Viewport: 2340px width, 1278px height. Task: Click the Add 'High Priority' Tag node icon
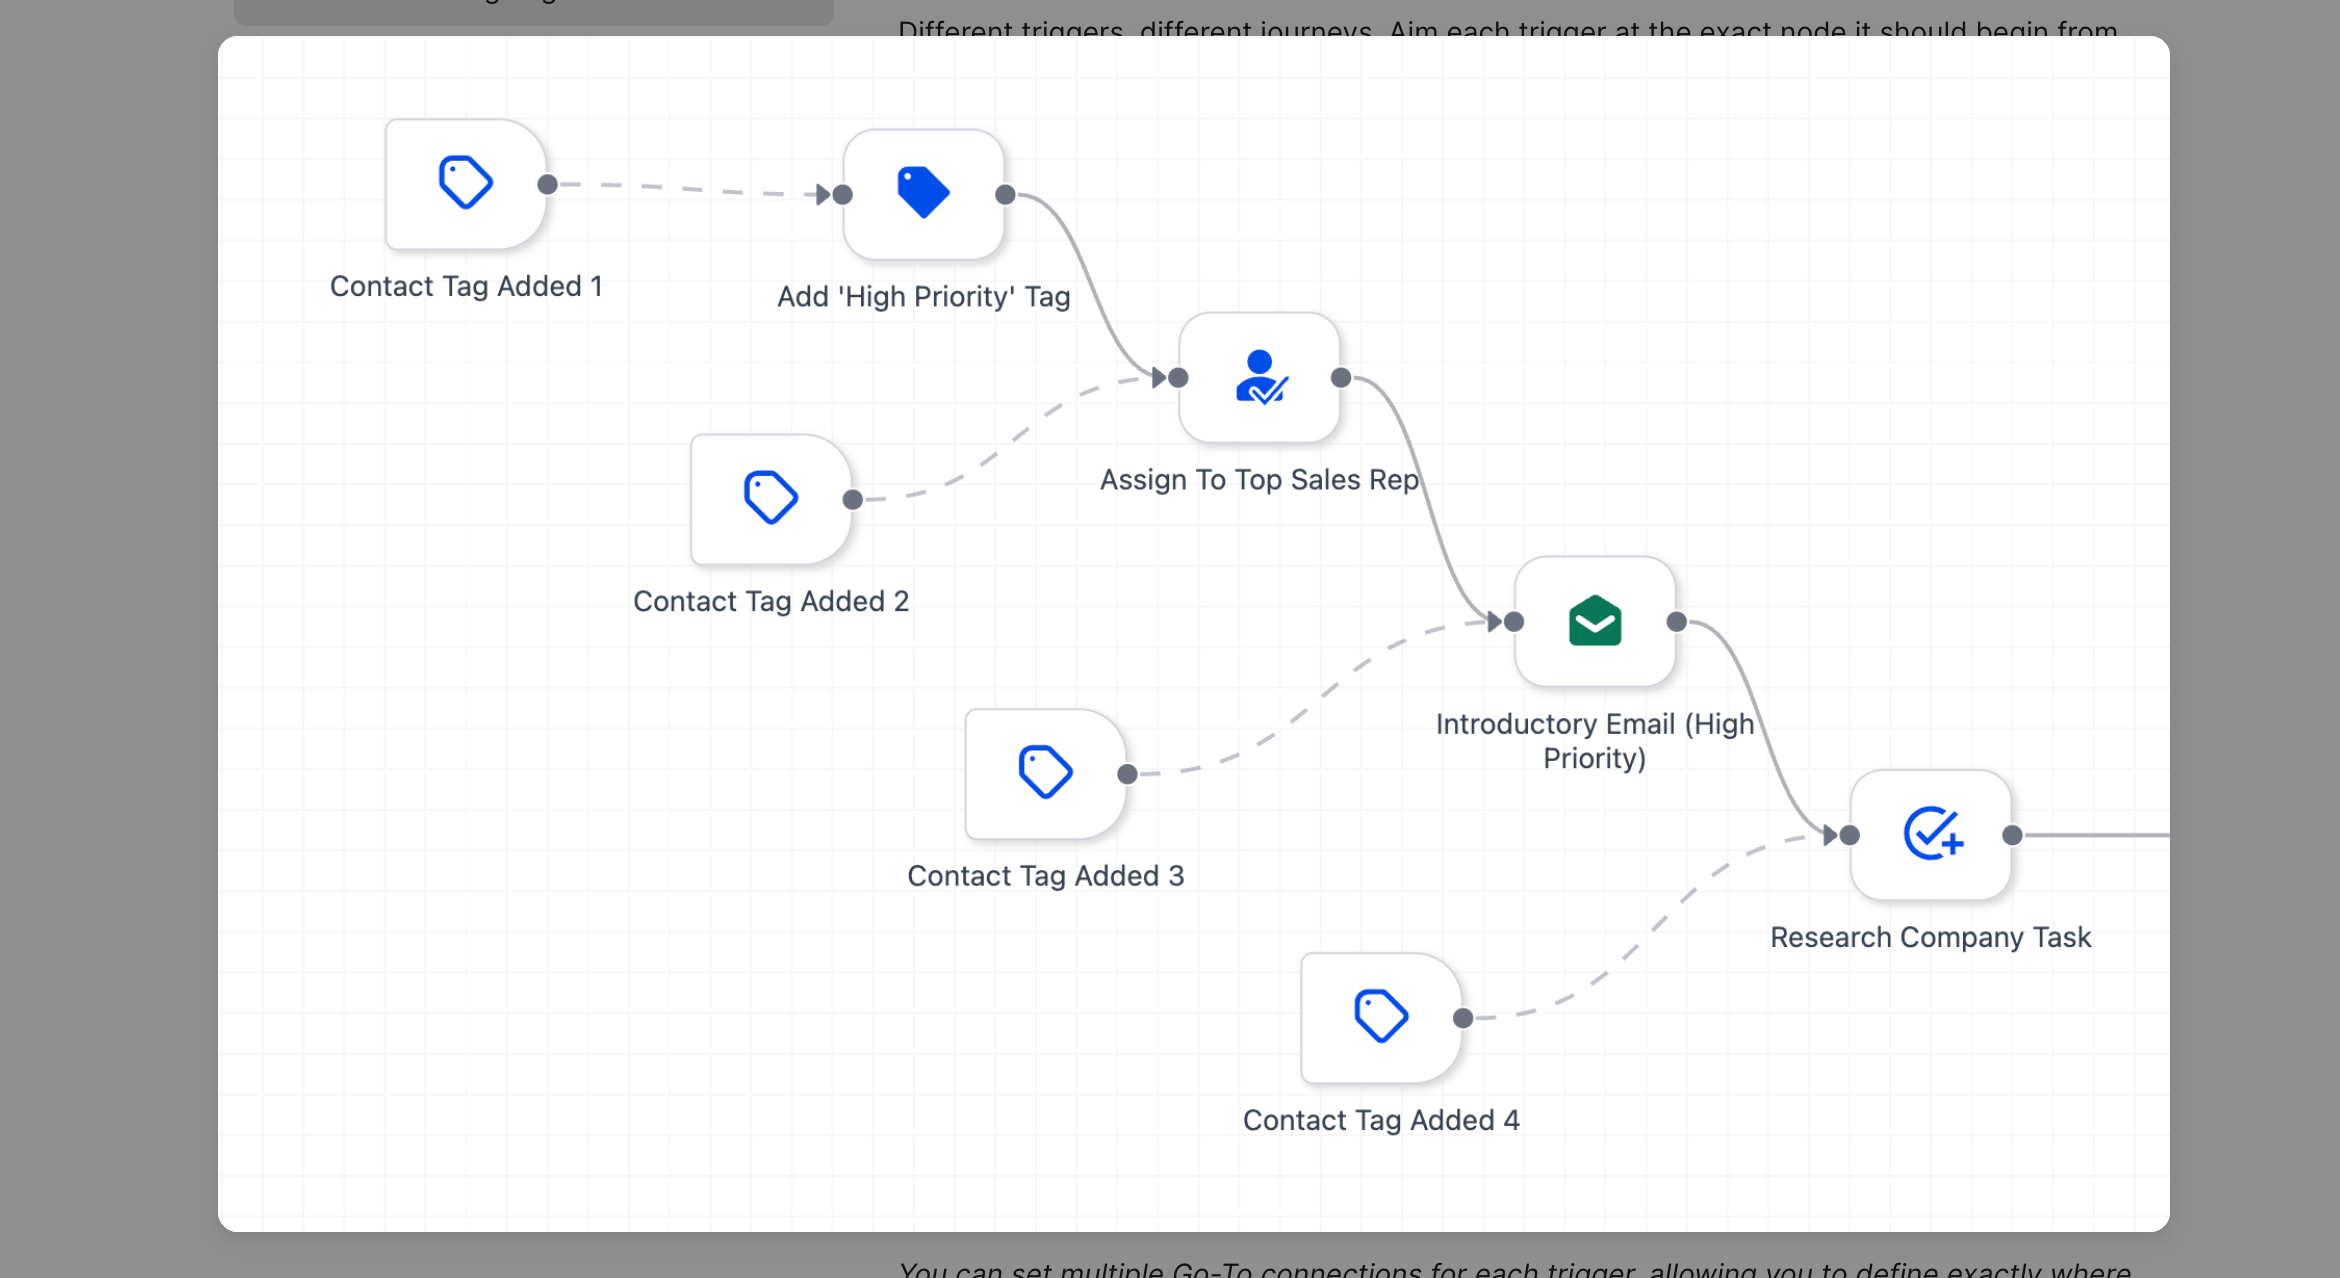[x=923, y=193]
